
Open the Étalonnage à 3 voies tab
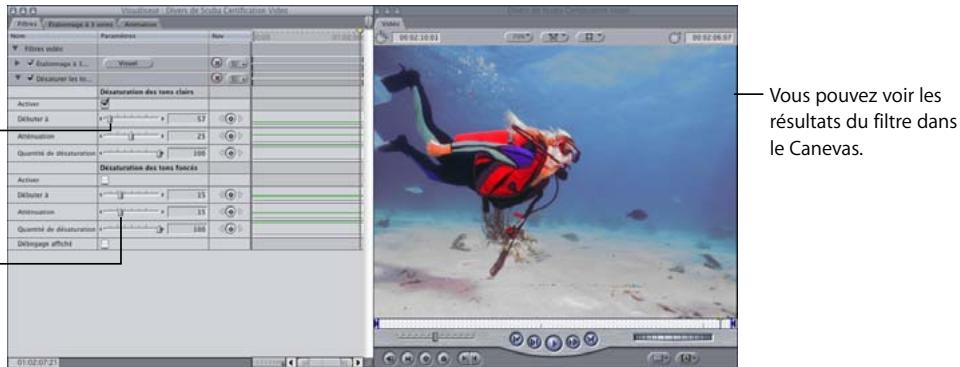pos(80,24)
